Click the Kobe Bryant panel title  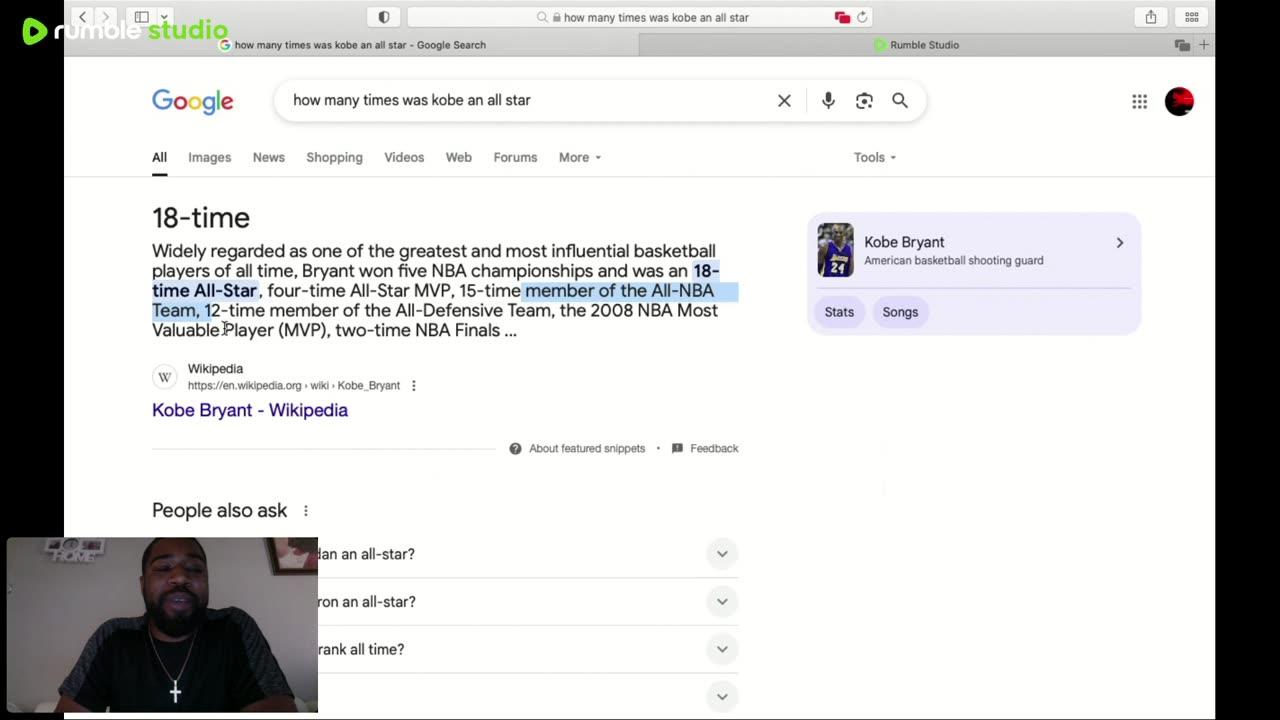[x=904, y=242]
